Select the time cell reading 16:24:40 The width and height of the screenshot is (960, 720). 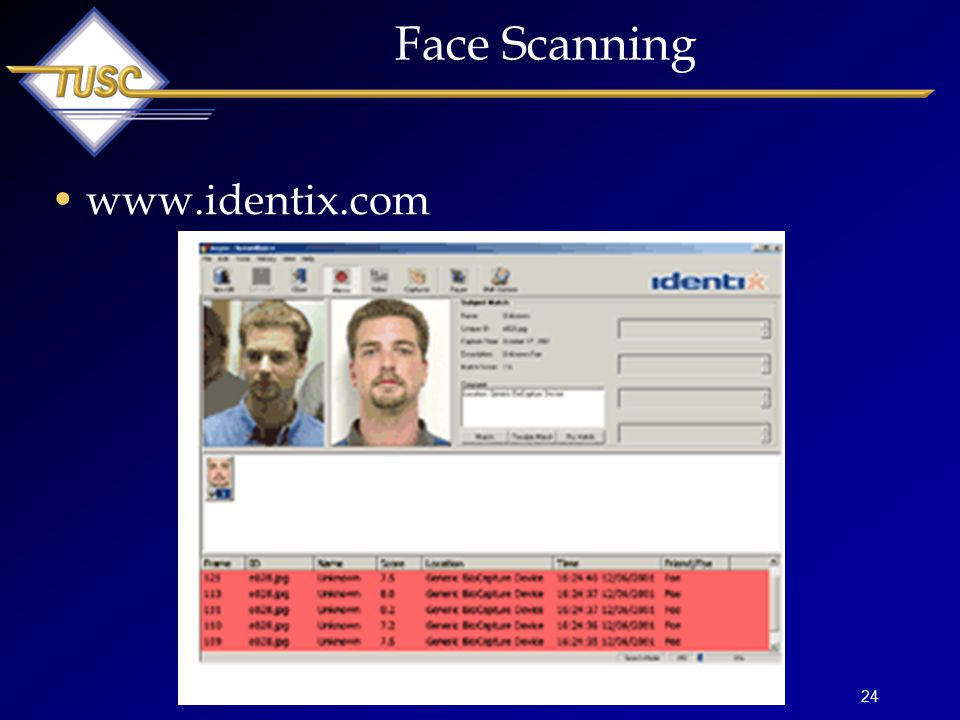[606, 578]
